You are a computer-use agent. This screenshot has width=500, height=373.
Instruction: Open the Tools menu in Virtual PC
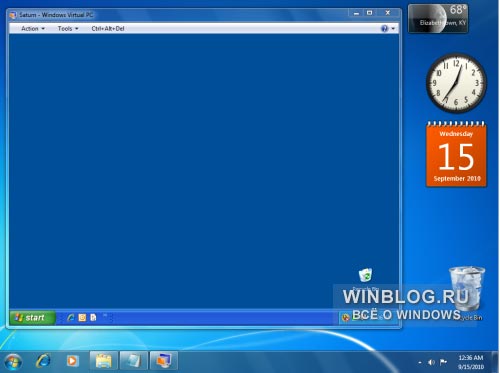tap(68, 29)
